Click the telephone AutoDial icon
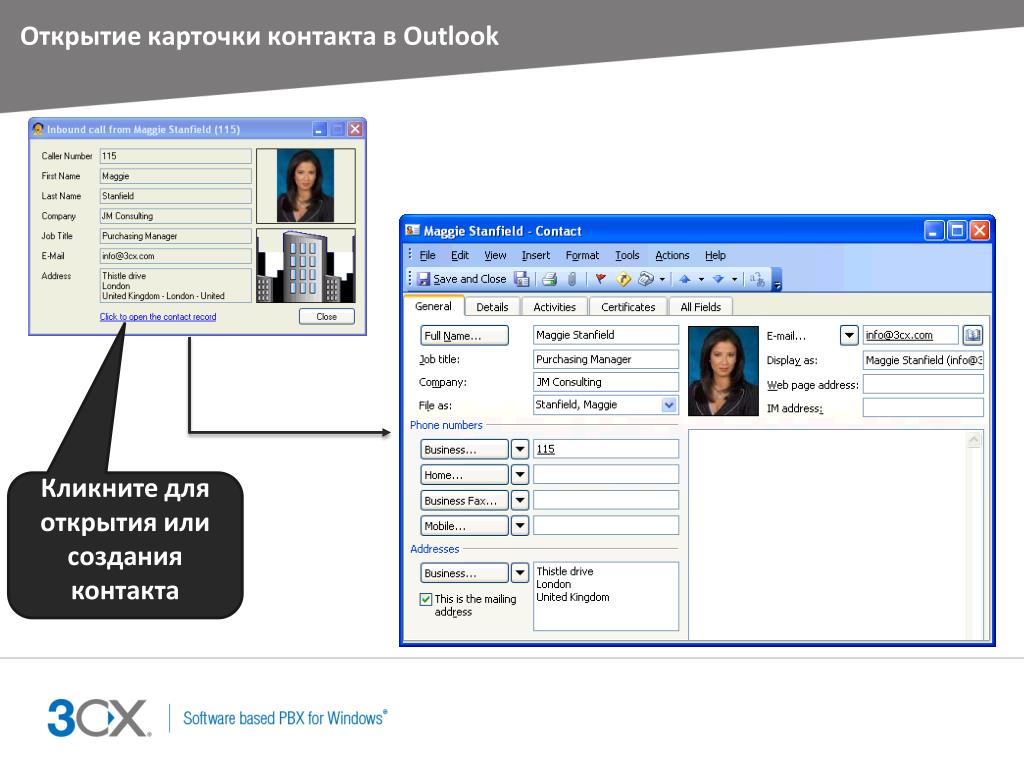 (645, 280)
